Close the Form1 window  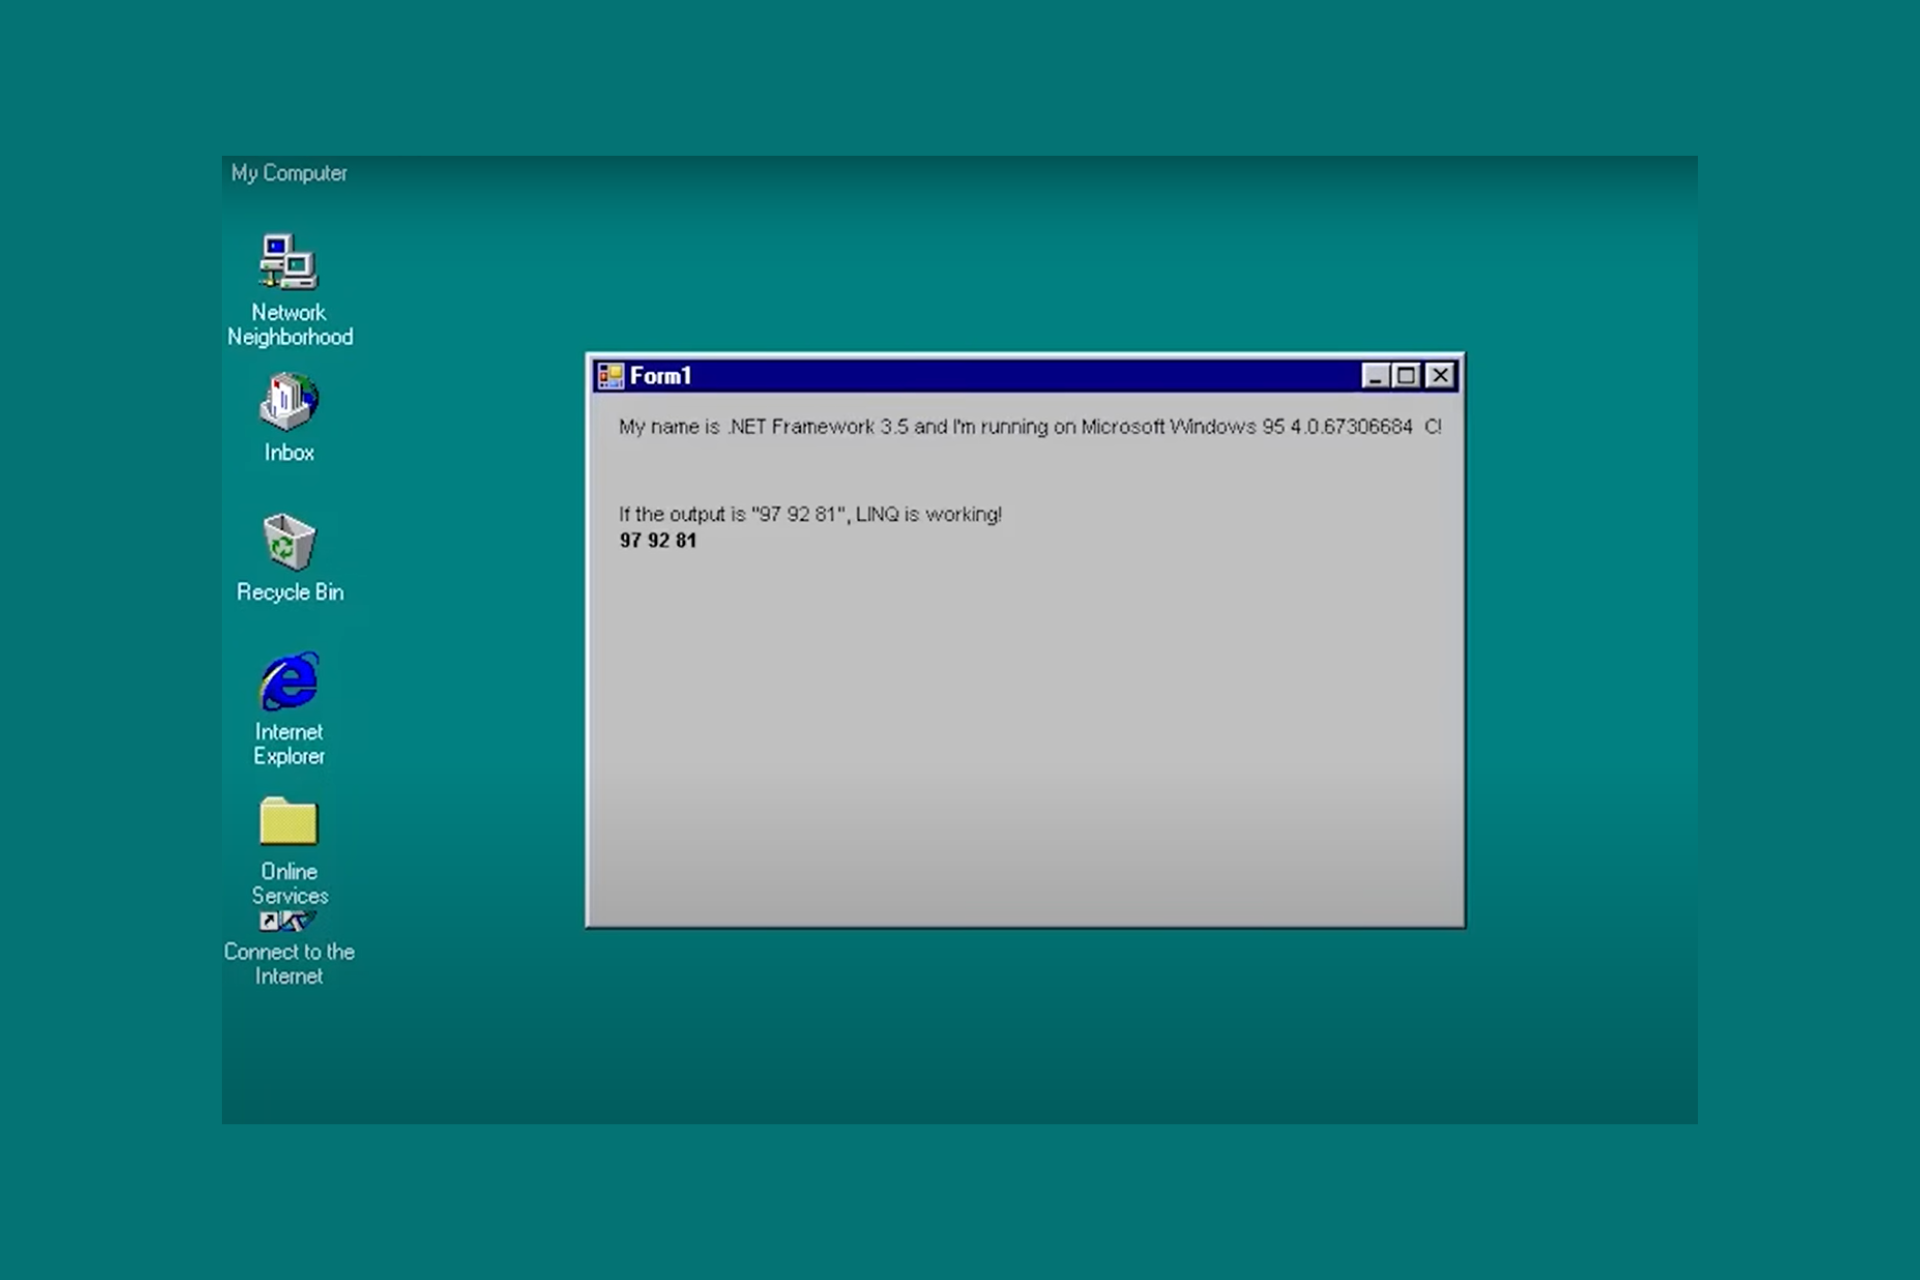coord(1440,376)
